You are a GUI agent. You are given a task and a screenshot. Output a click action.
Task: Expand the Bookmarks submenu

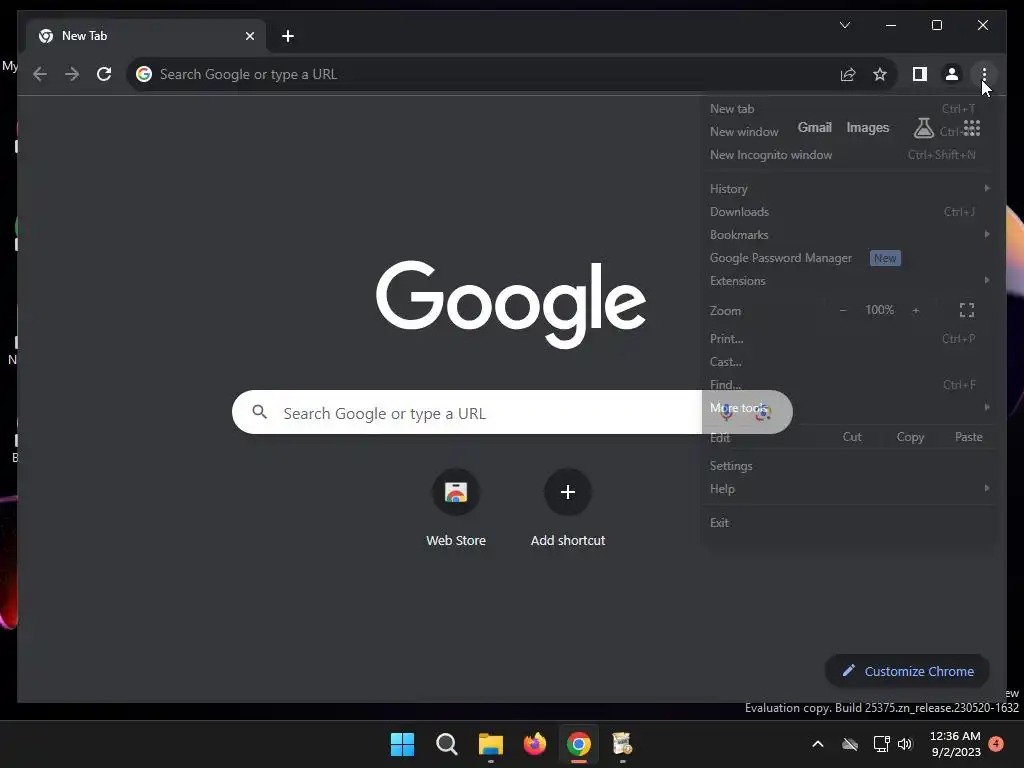pos(848,234)
